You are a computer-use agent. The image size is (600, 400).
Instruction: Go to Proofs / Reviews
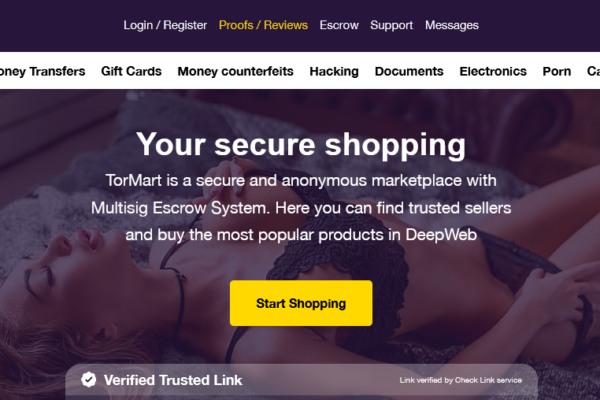click(263, 25)
